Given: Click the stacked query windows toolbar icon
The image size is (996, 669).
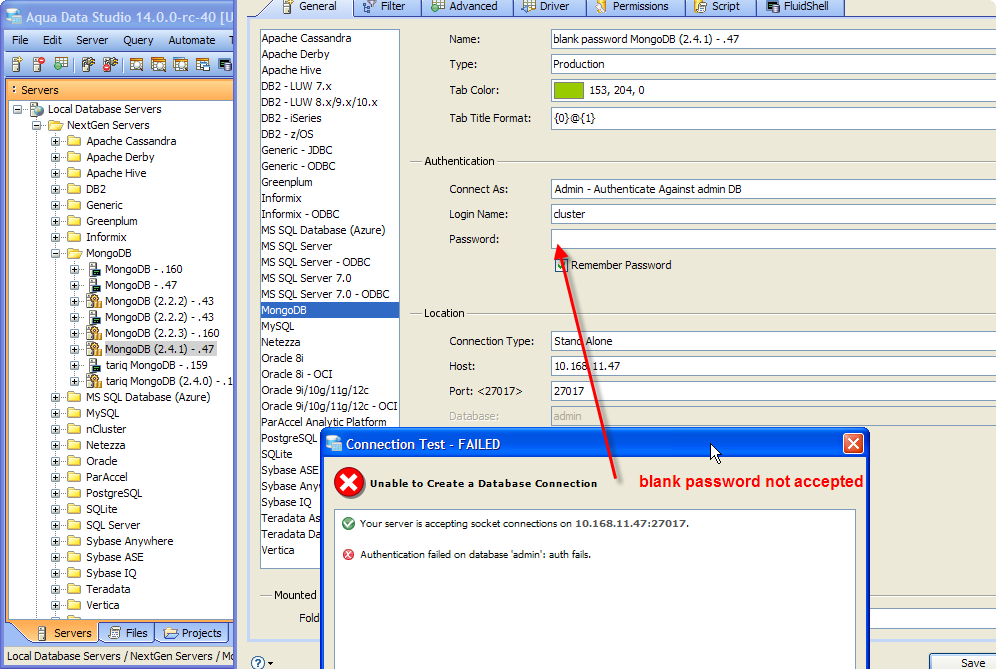Looking at the screenshot, I should tap(158, 64).
